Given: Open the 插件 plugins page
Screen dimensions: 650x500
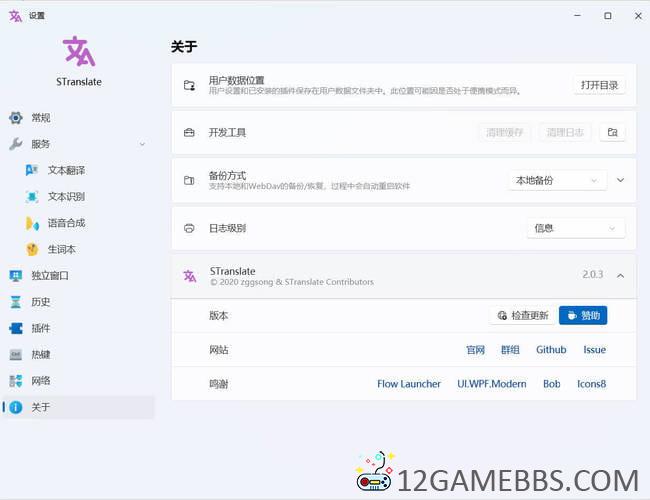Looking at the screenshot, I should (40, 328).
